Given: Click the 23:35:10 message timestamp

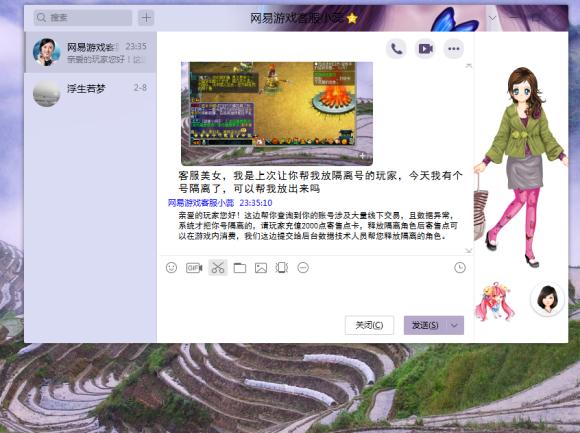Looking at the screenshot, I should point(256,203).
